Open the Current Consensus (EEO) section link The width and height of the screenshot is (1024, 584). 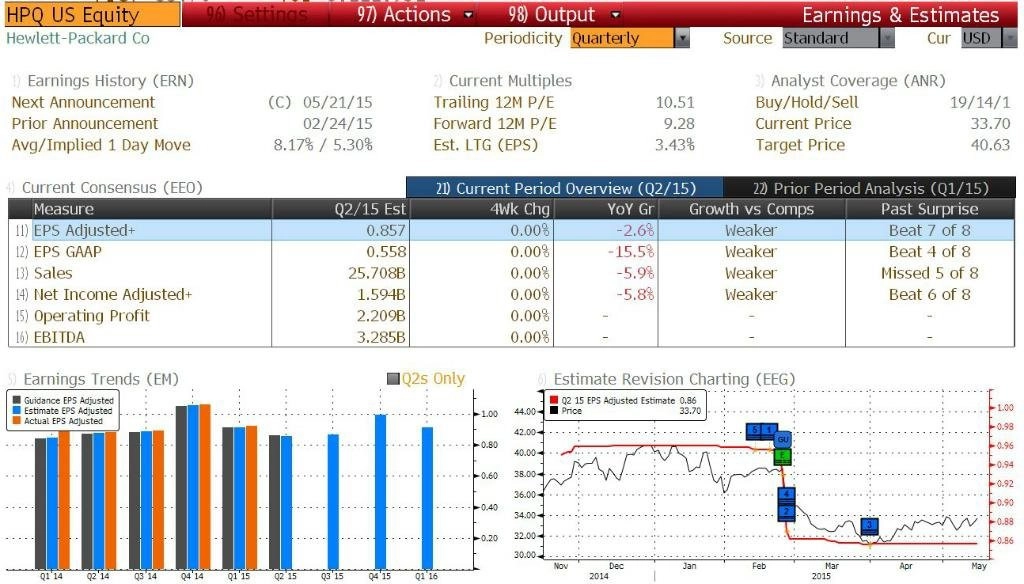click(x=112, y=188)
